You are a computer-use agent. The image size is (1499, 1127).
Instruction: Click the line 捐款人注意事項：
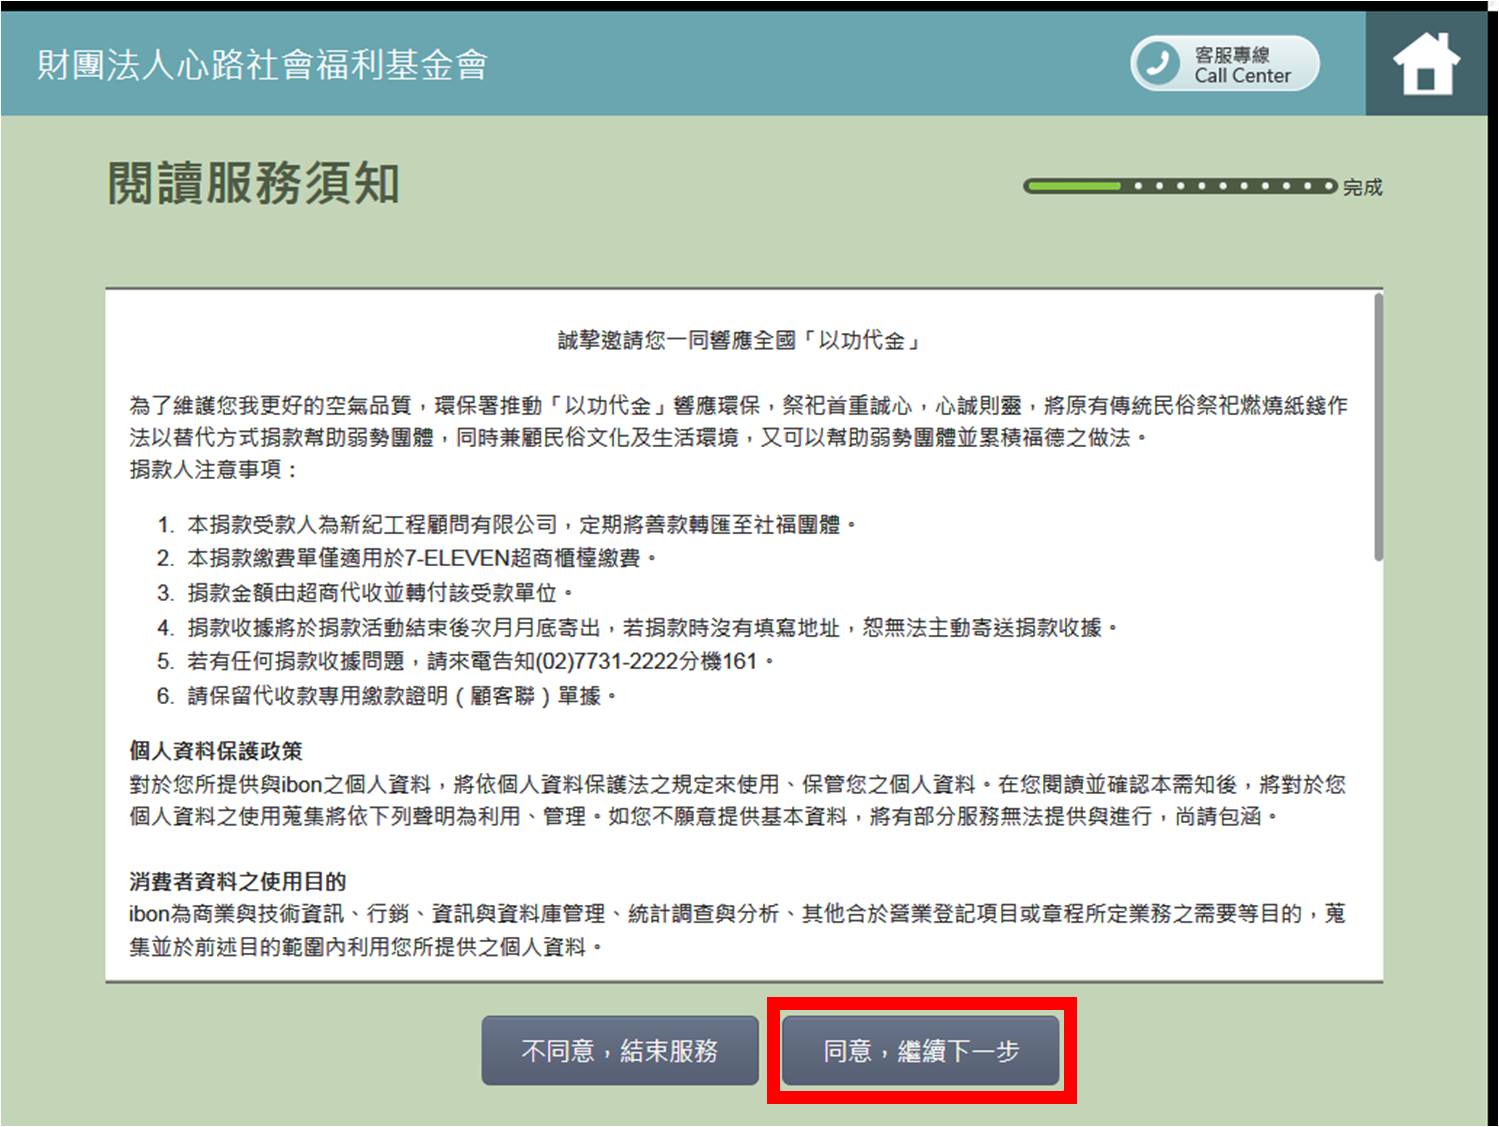point(214,470)
